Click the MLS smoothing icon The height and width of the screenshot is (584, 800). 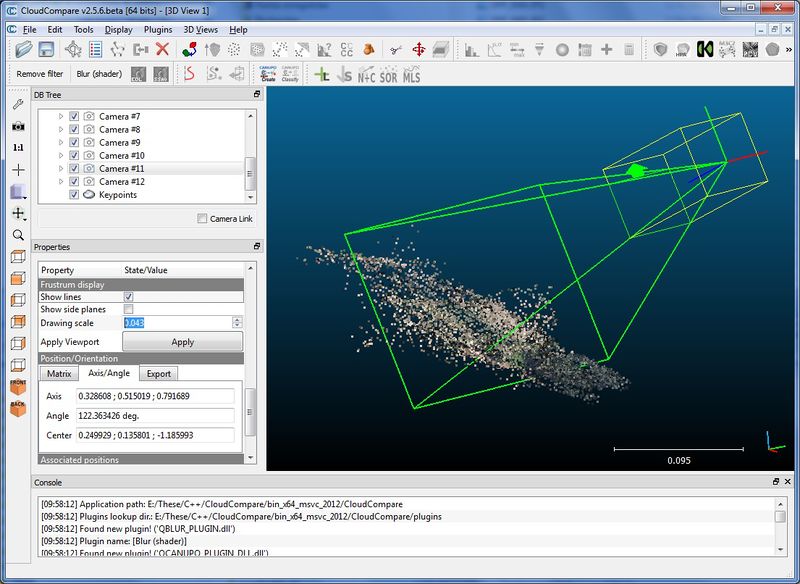click(x=411, y=75)
